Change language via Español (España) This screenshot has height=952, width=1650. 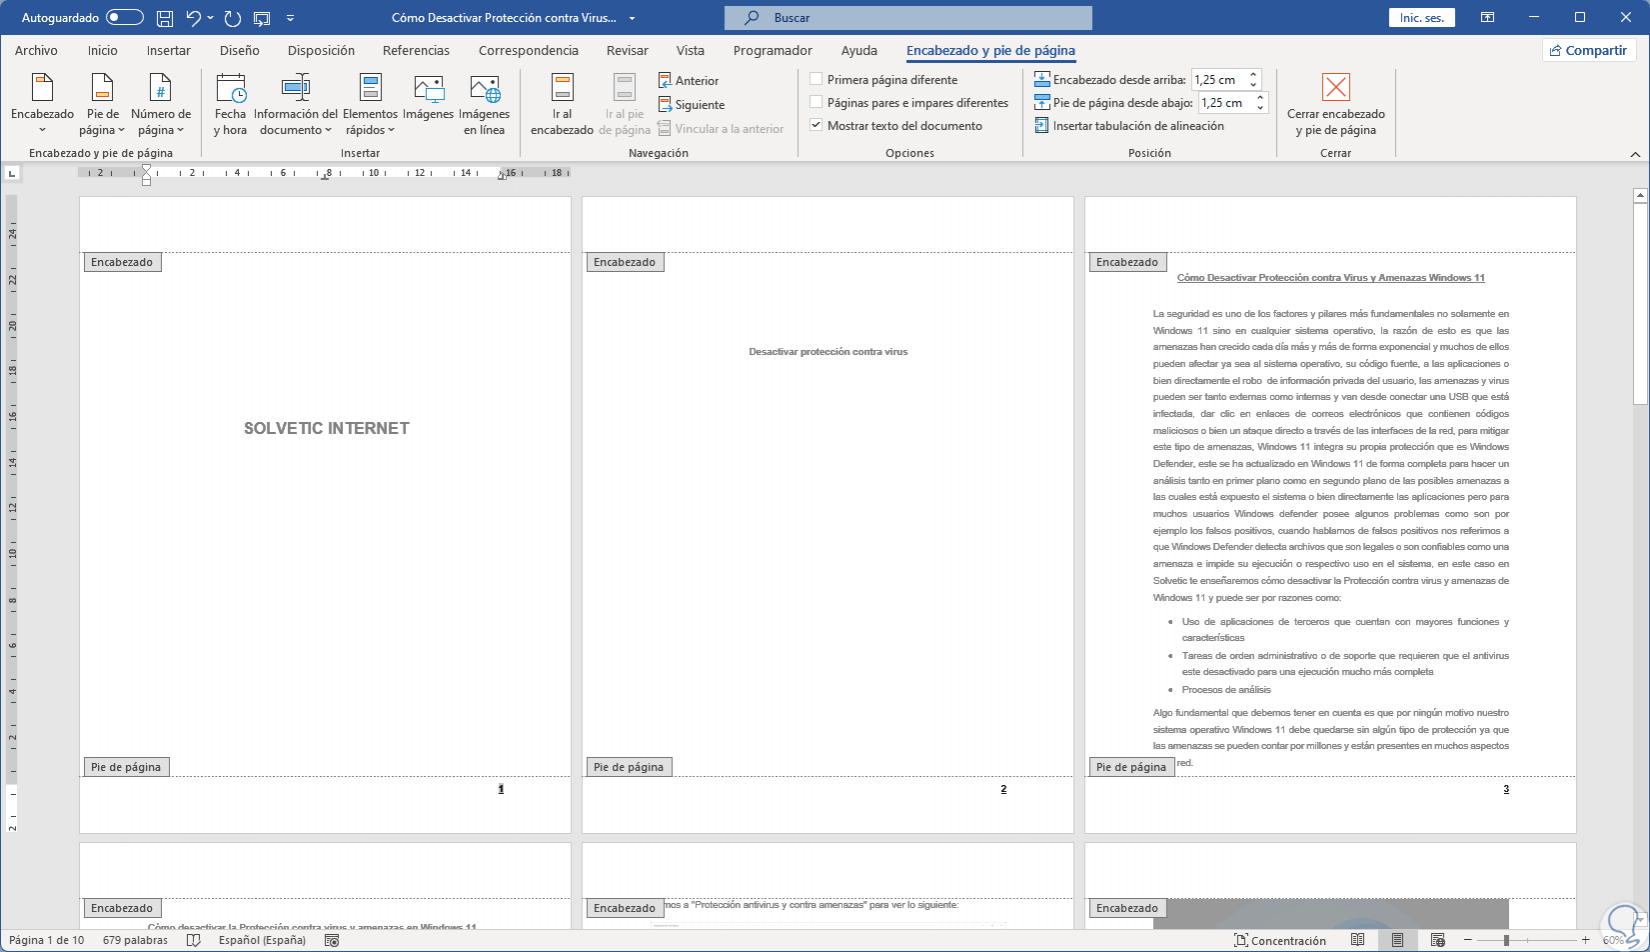click(262, 940)
